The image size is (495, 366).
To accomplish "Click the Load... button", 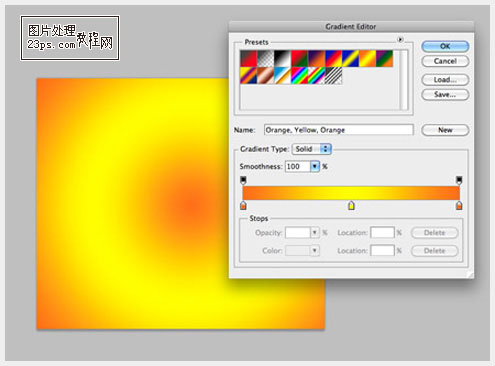I will 445,80.
